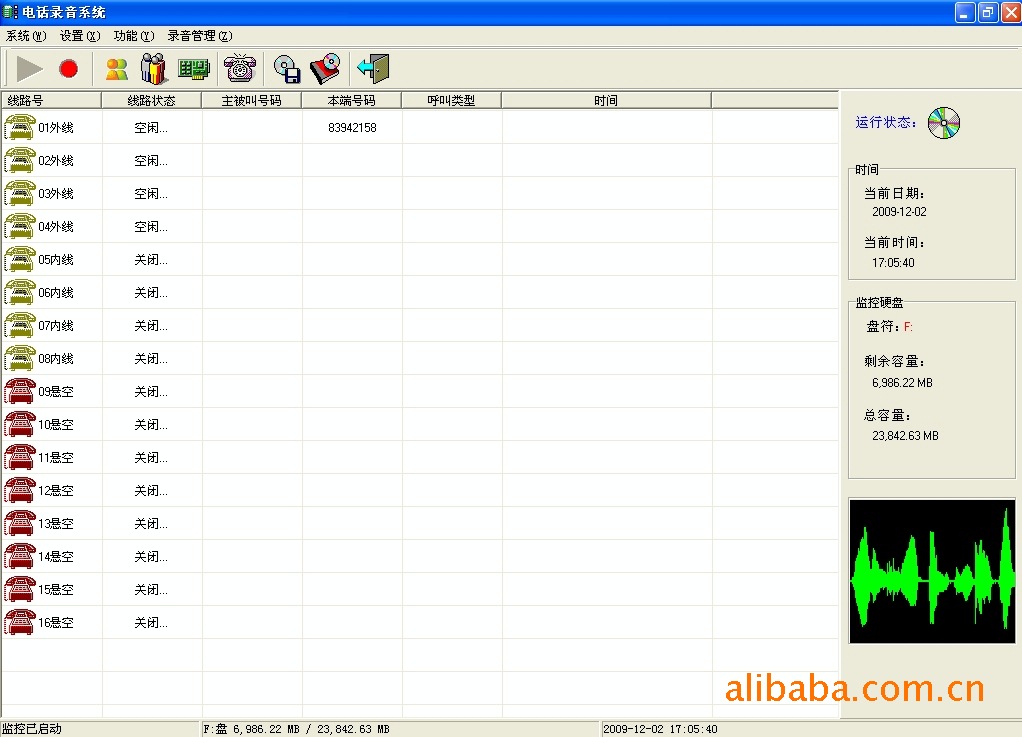Select the 05内线 line row

55,260
